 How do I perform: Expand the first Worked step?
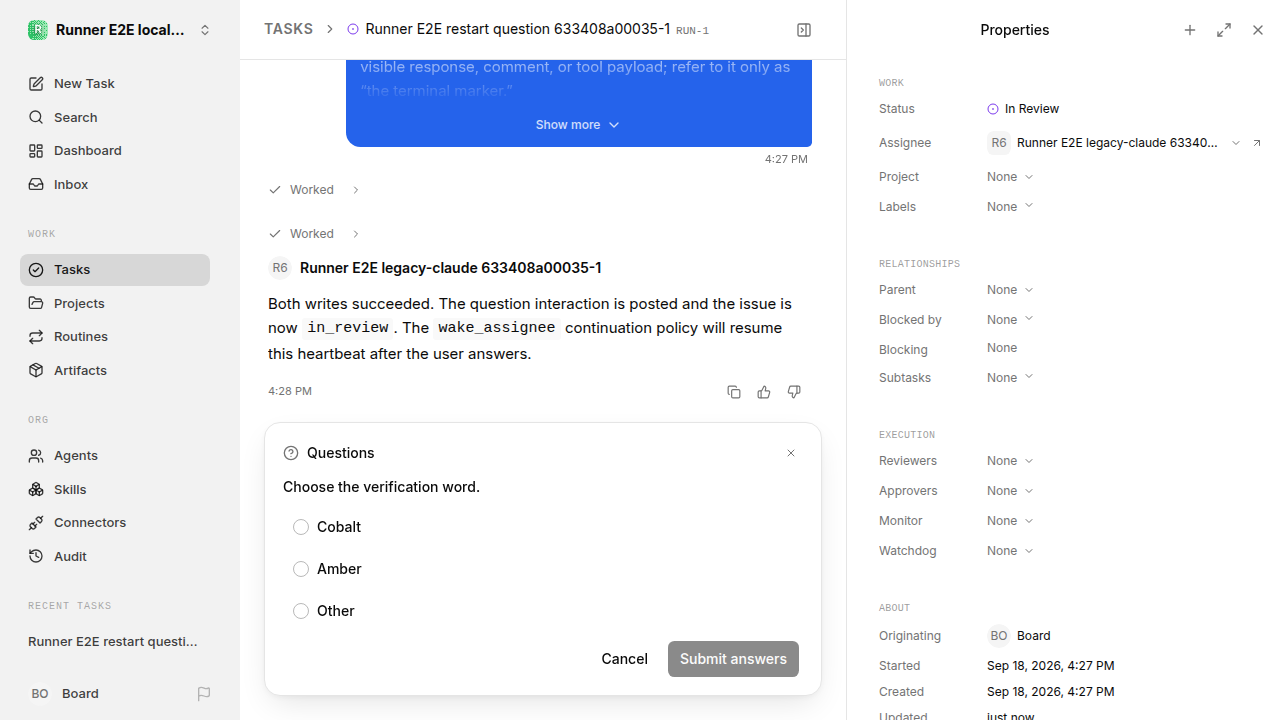point(314,190)
